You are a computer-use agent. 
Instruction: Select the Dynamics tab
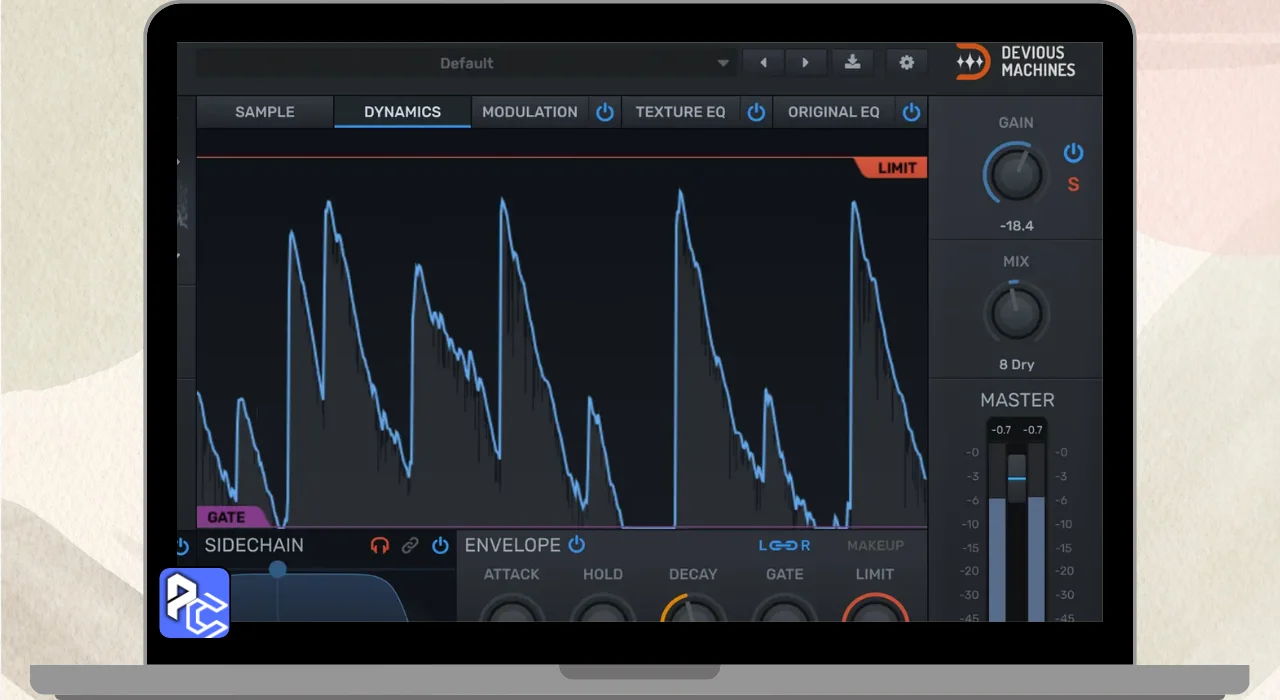pos(402,112)
